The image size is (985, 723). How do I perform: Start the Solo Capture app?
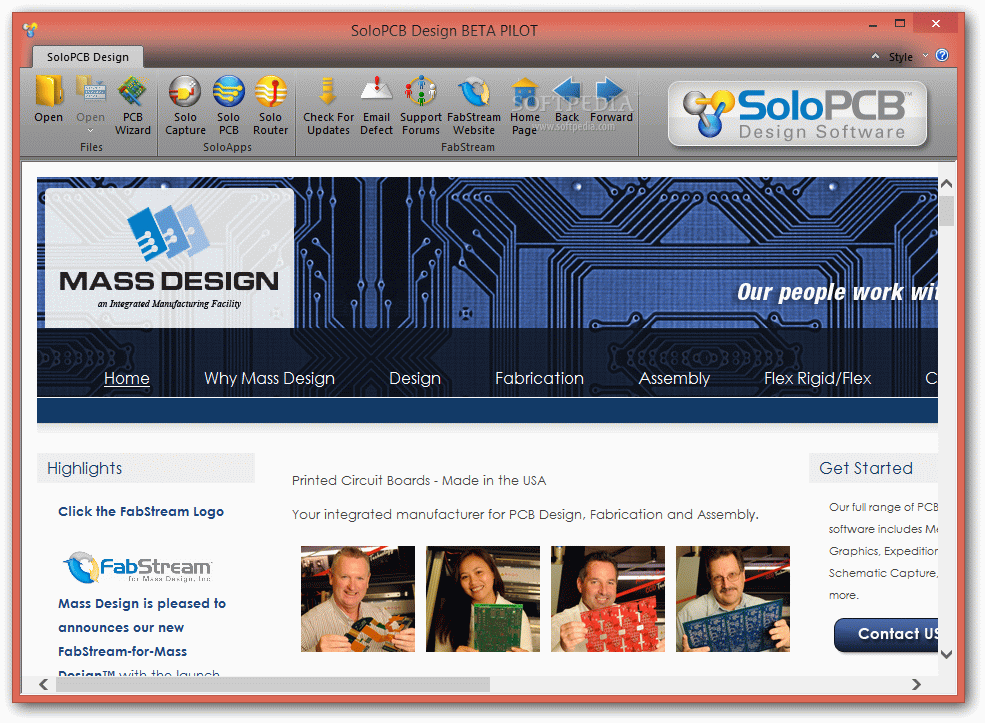pos(185,105)
